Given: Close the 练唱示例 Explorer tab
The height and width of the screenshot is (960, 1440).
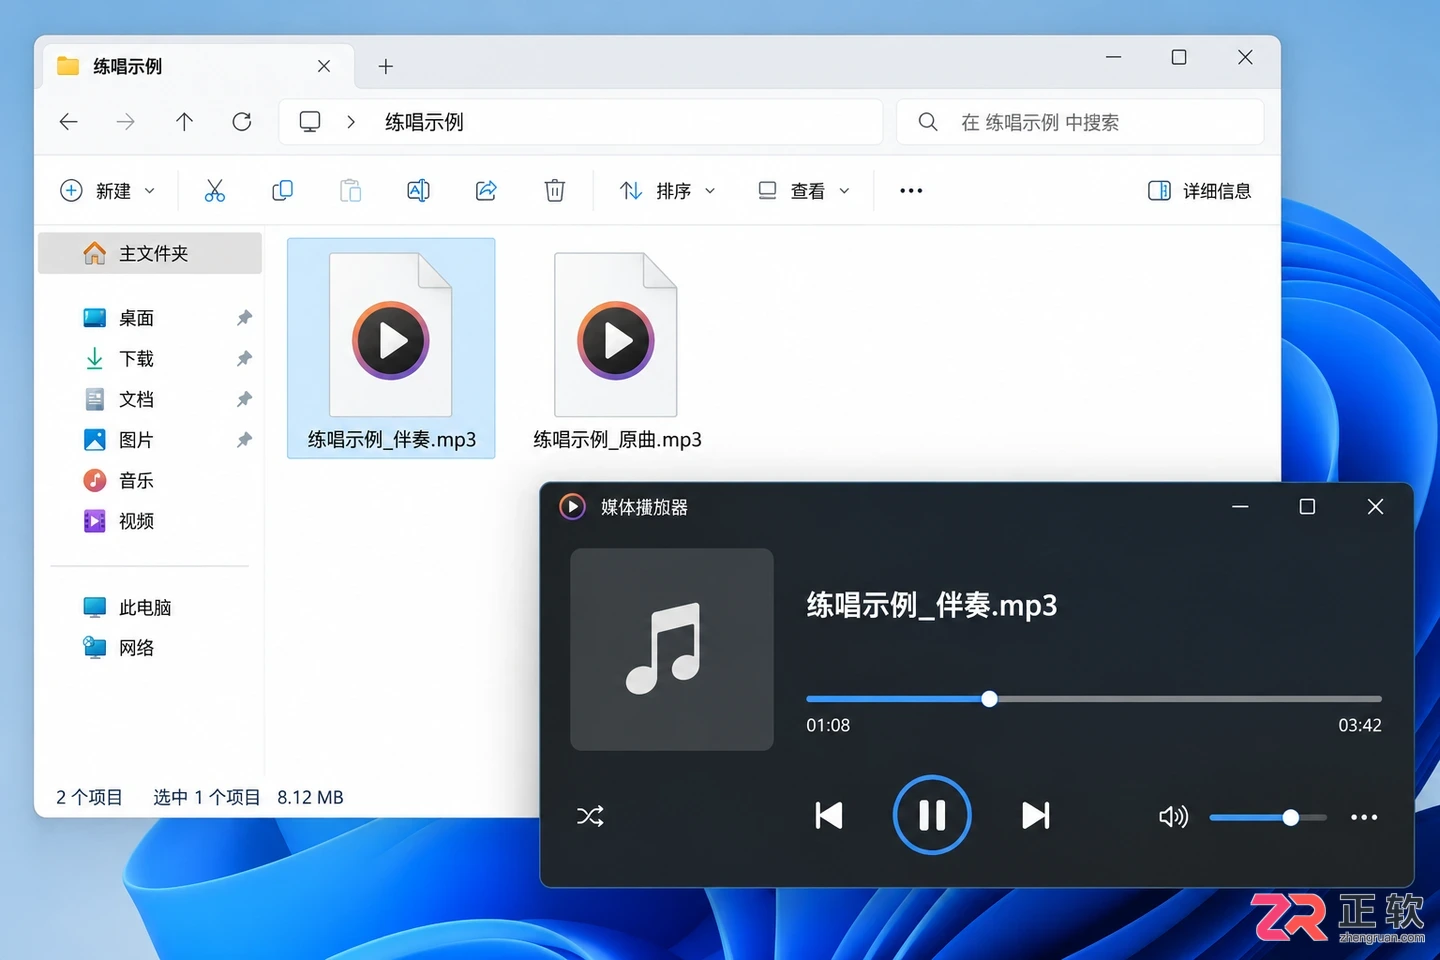Looking at the screenshot, I should [x=324, y=66].
